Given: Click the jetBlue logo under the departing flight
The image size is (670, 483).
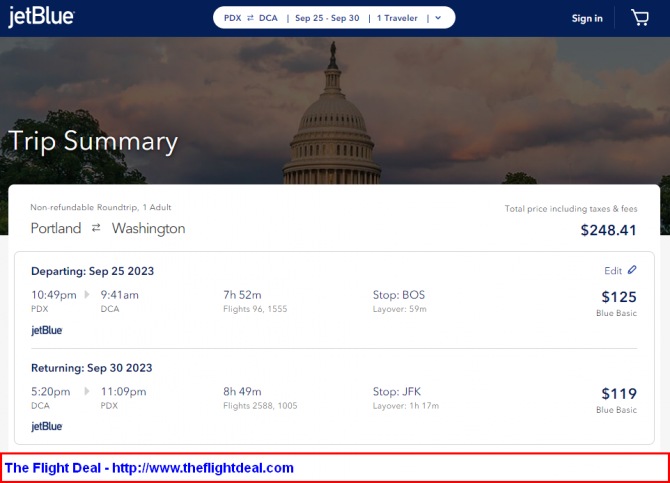Looking at the screenshot, I should [47, 330].
